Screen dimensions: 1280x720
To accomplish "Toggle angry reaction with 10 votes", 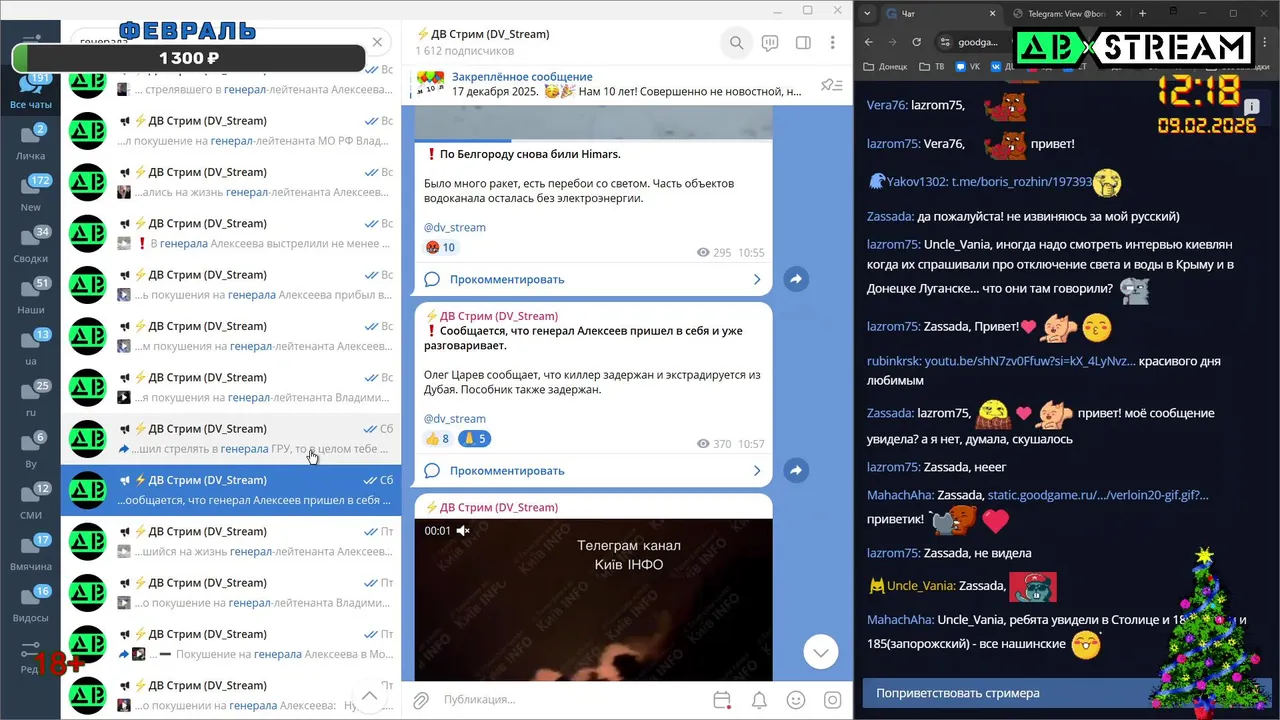I will pyautogui.click(x=441, y=247).
